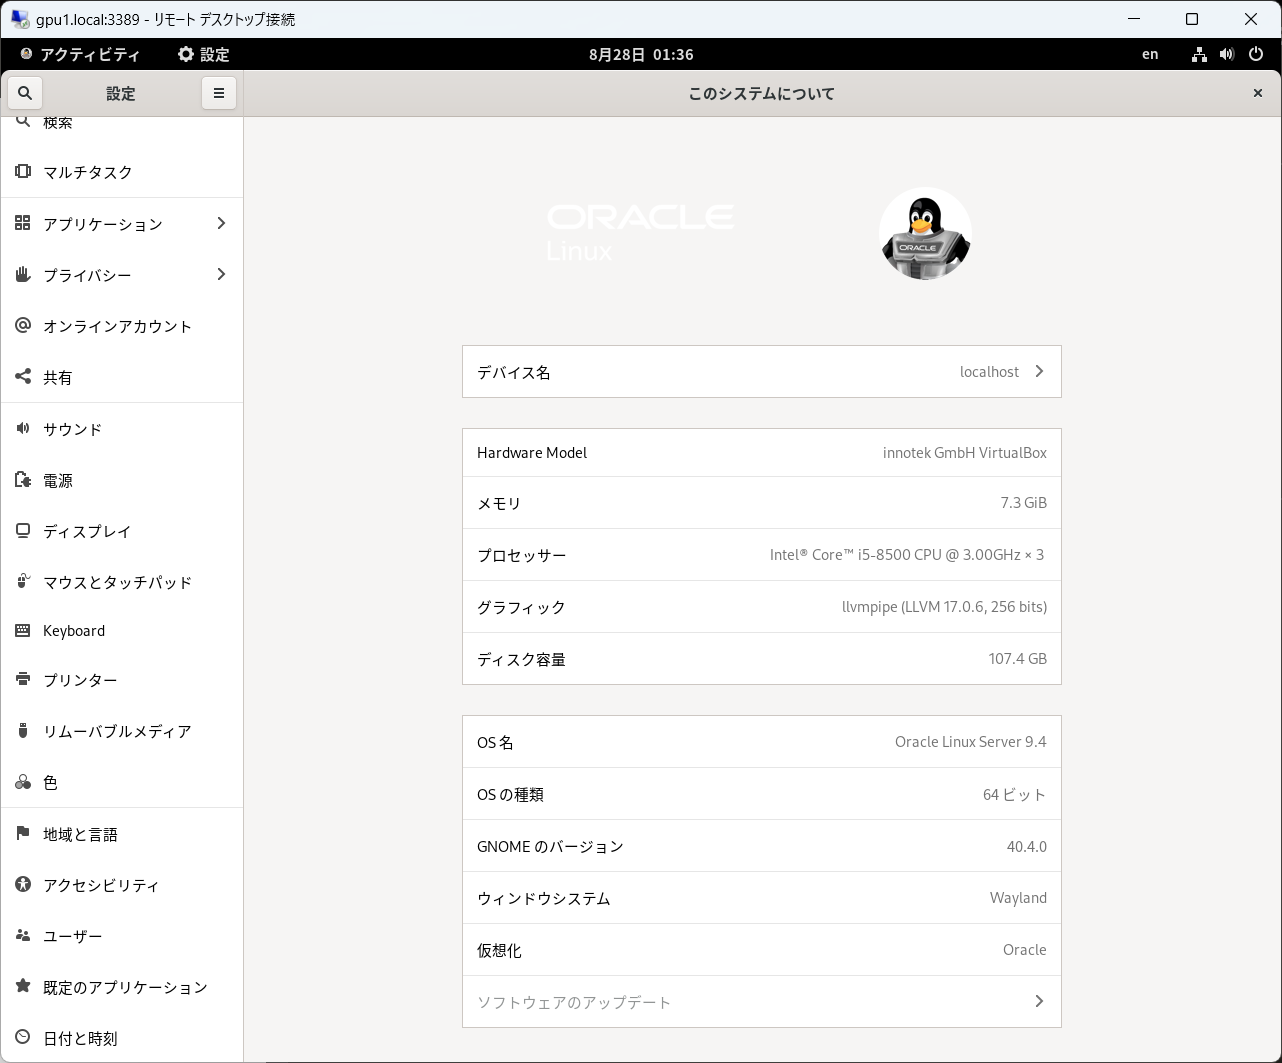This screenshot has width=1282, height=1063.
Task: Open リムーバブルメディア settings
Action: tap(122, 731)
